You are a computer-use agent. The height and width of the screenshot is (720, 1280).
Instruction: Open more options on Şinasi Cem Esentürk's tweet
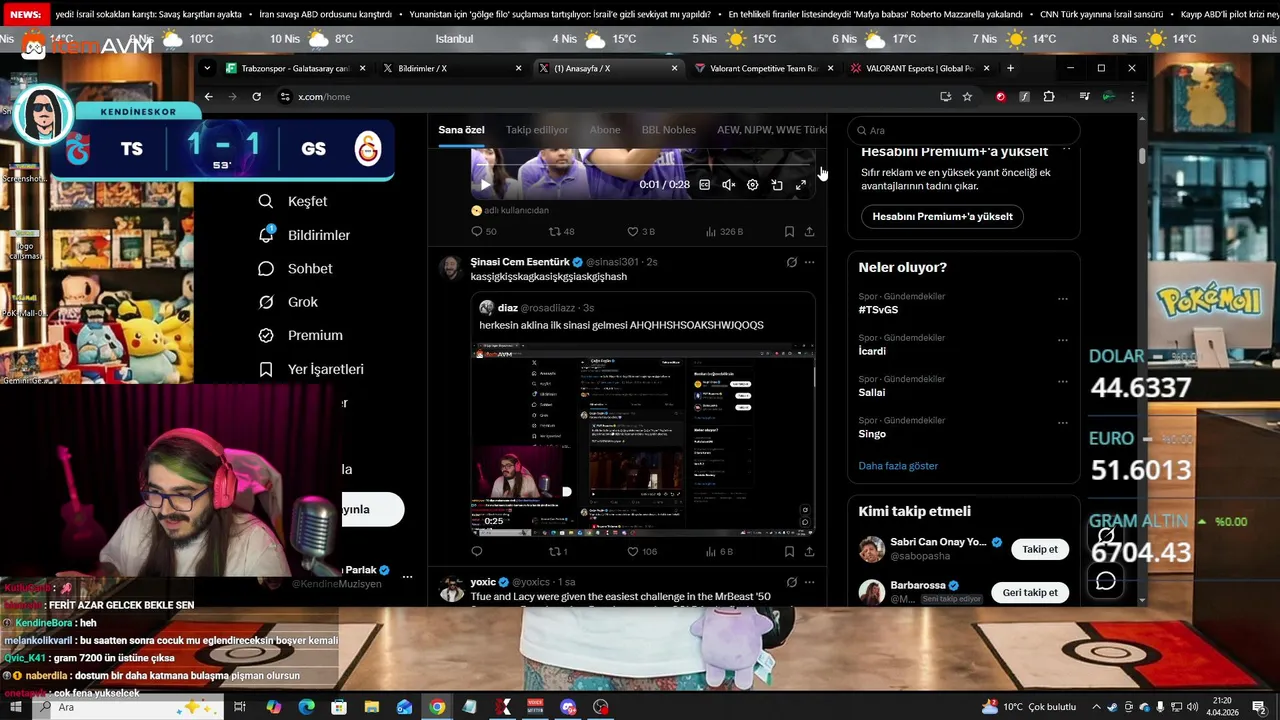coord(809,262)
